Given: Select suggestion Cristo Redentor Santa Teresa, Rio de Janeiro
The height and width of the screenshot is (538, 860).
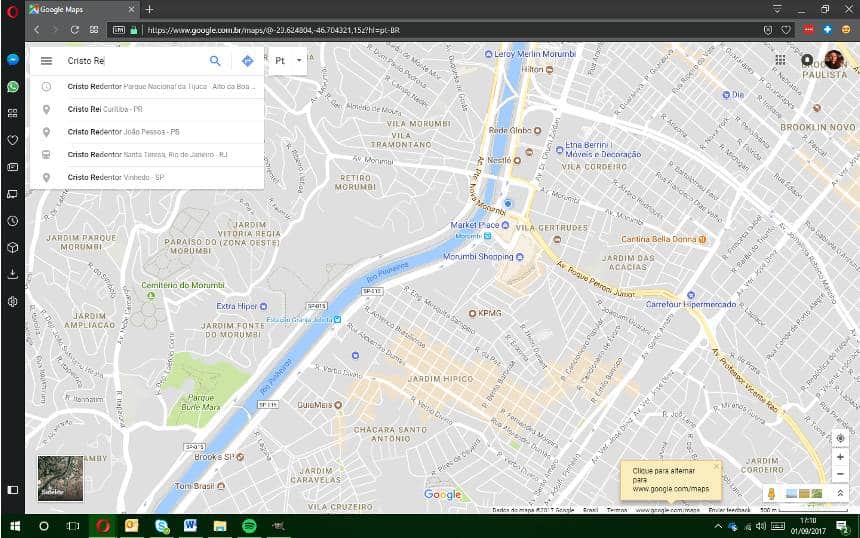Looking at the screenshot, I should [147, 155].
